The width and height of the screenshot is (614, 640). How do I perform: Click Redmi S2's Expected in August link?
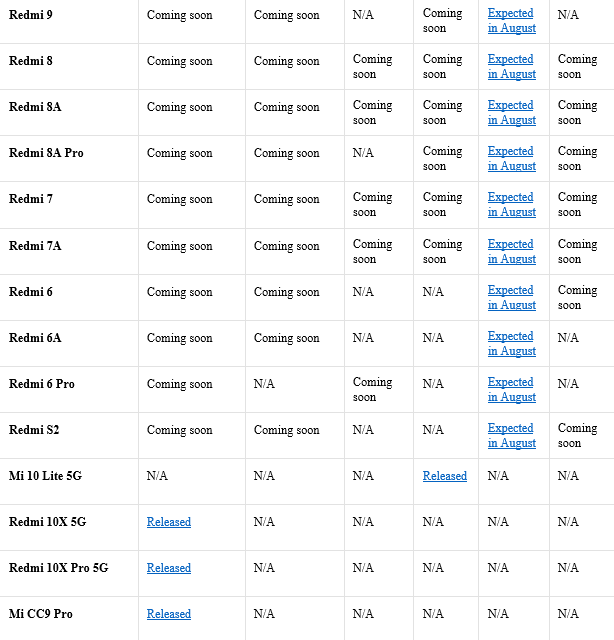pos(511,436)
